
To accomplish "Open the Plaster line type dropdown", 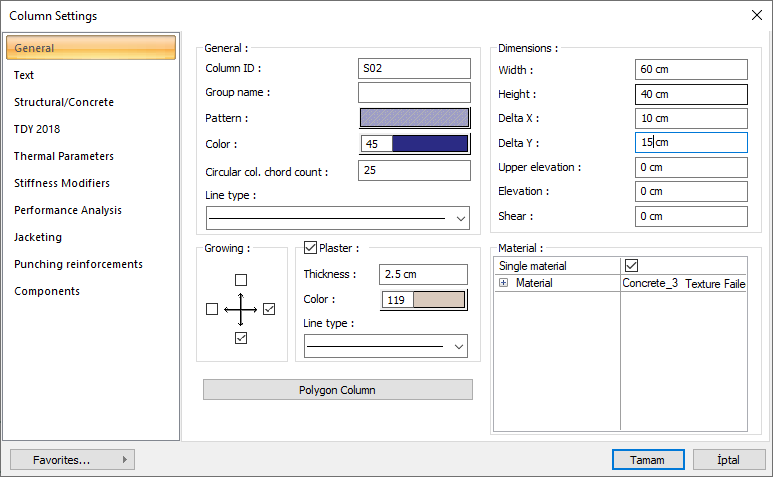I will 458,347.
